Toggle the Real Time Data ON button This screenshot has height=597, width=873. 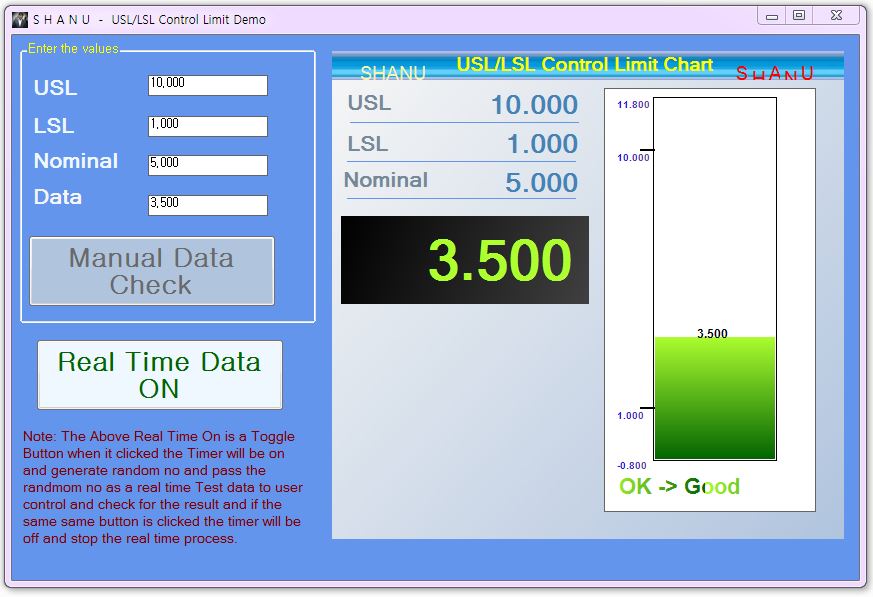160,375
